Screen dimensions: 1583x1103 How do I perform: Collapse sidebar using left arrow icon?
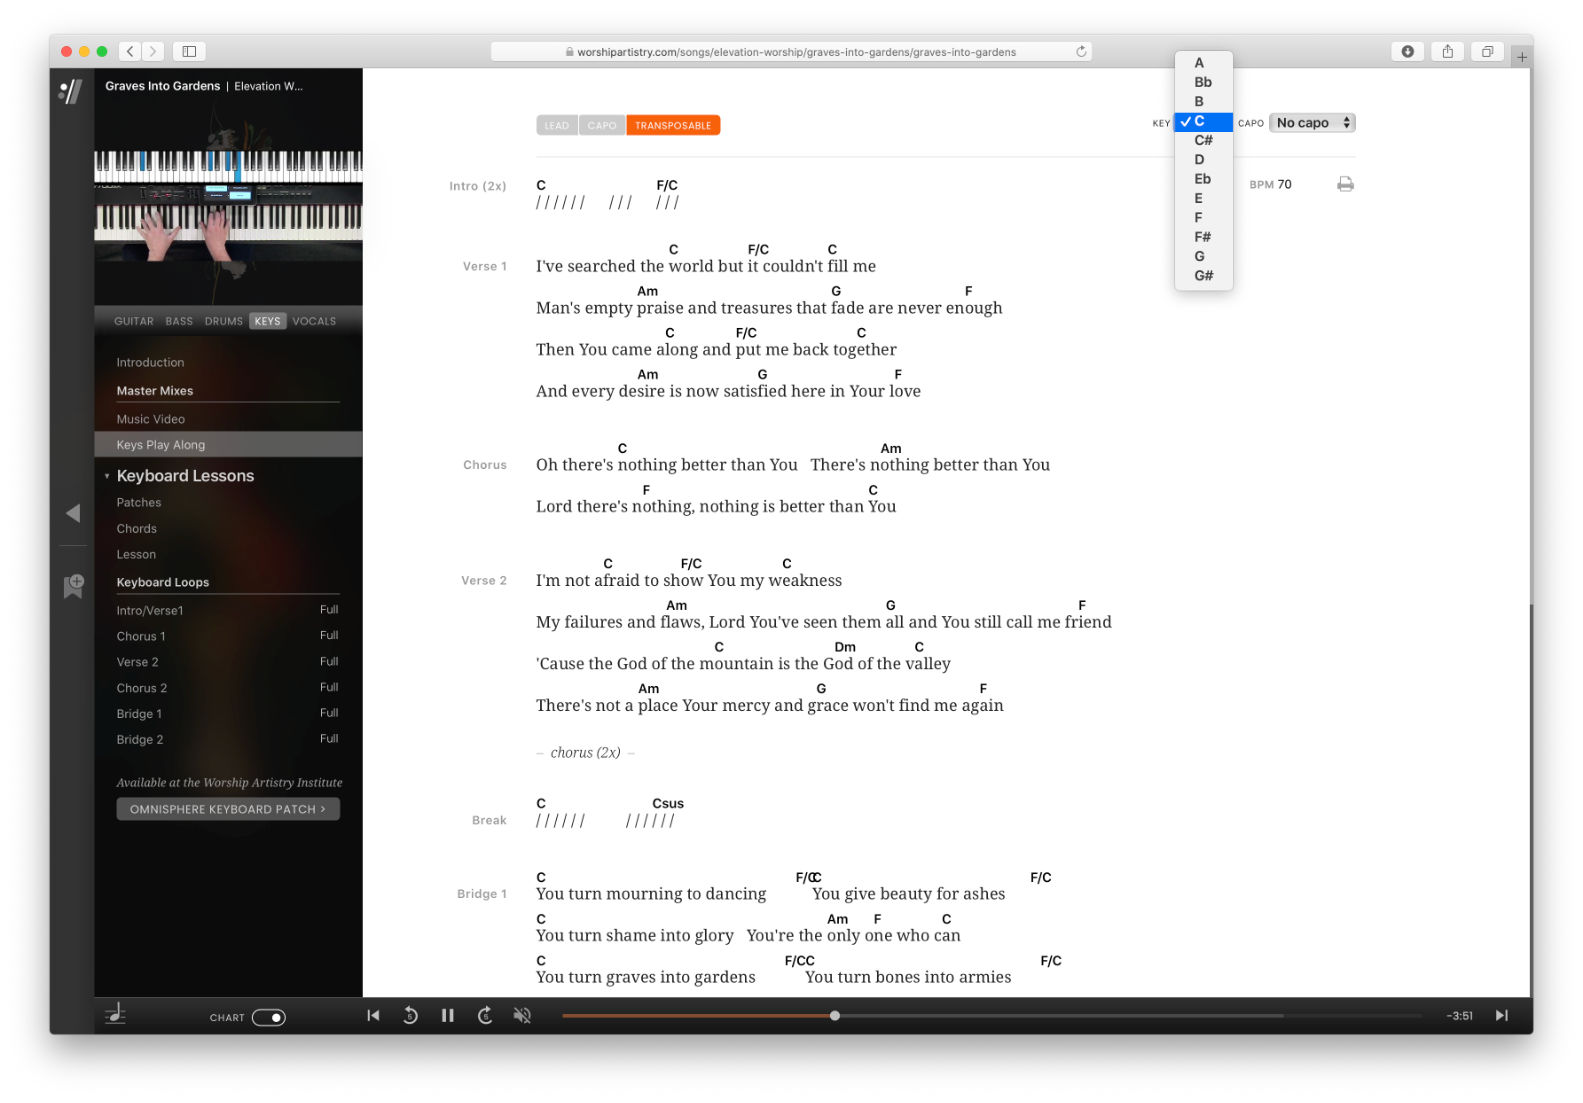tap(73, 513)
